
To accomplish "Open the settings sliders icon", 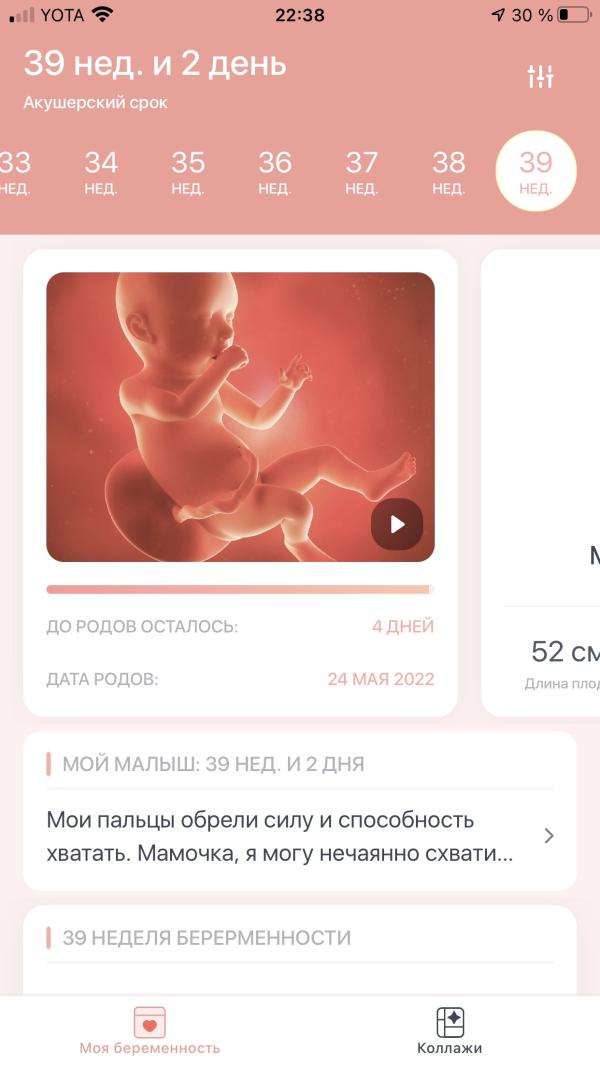I will click(x=540, y=76).
